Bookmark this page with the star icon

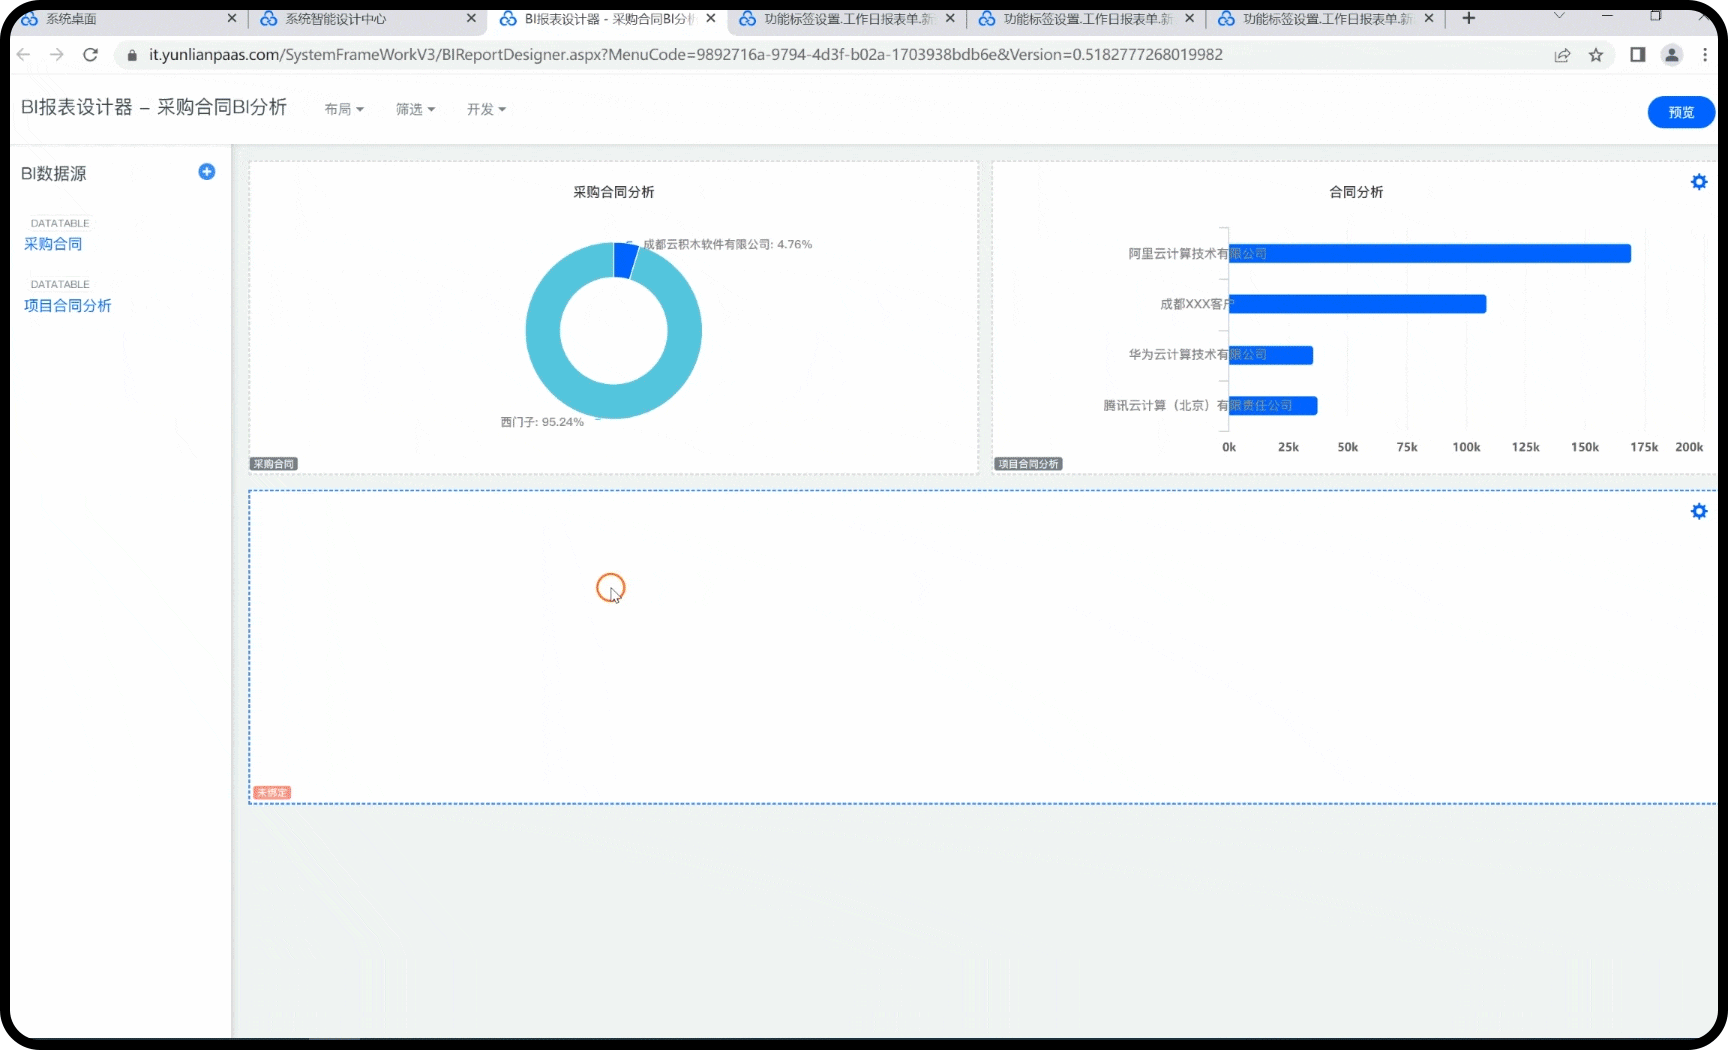(1596, 55)
